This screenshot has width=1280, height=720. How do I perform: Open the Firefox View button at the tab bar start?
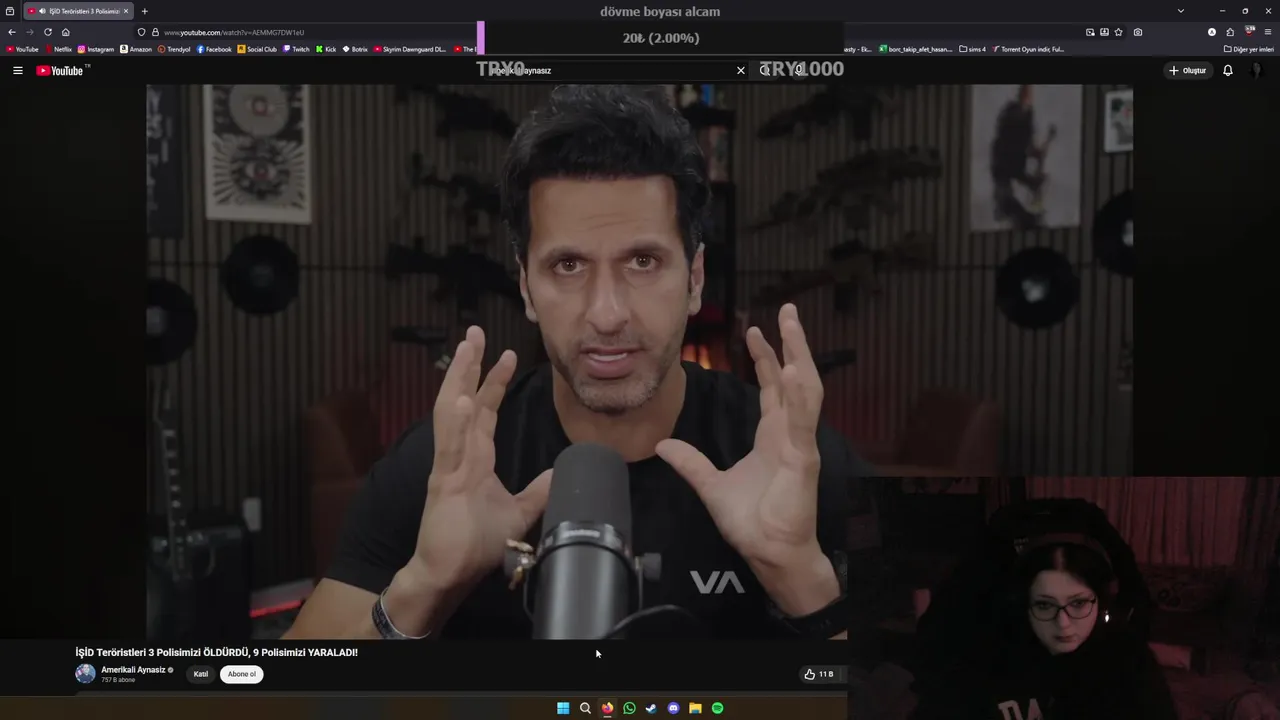[x=10, y=11]
